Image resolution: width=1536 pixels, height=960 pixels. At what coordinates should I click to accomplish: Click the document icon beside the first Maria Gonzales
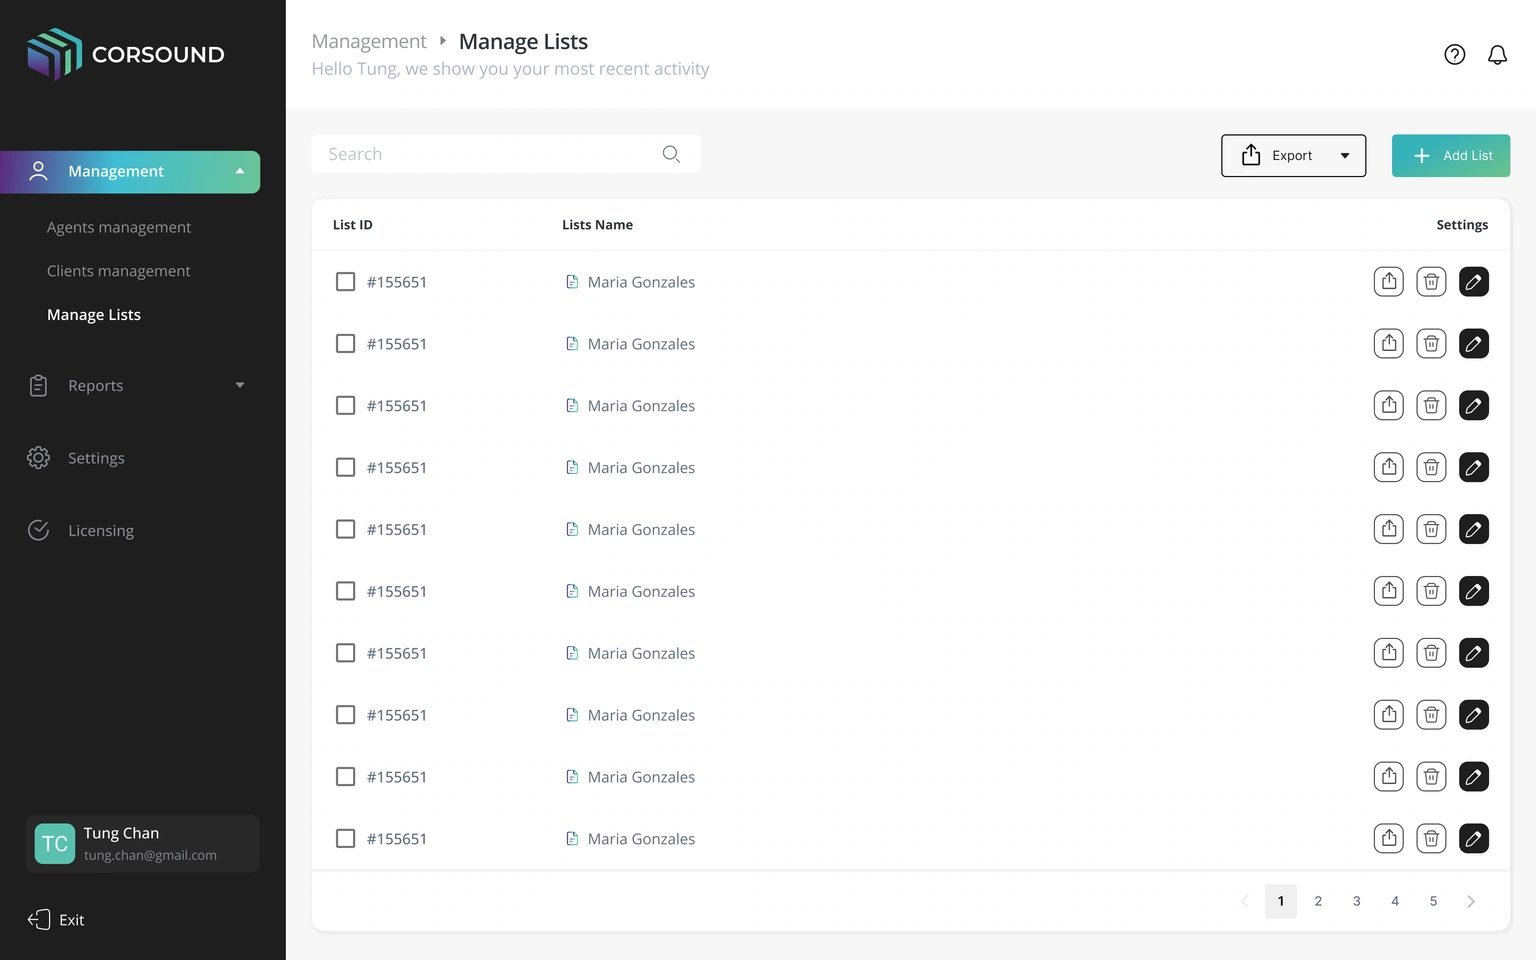(x=572, y=282)
